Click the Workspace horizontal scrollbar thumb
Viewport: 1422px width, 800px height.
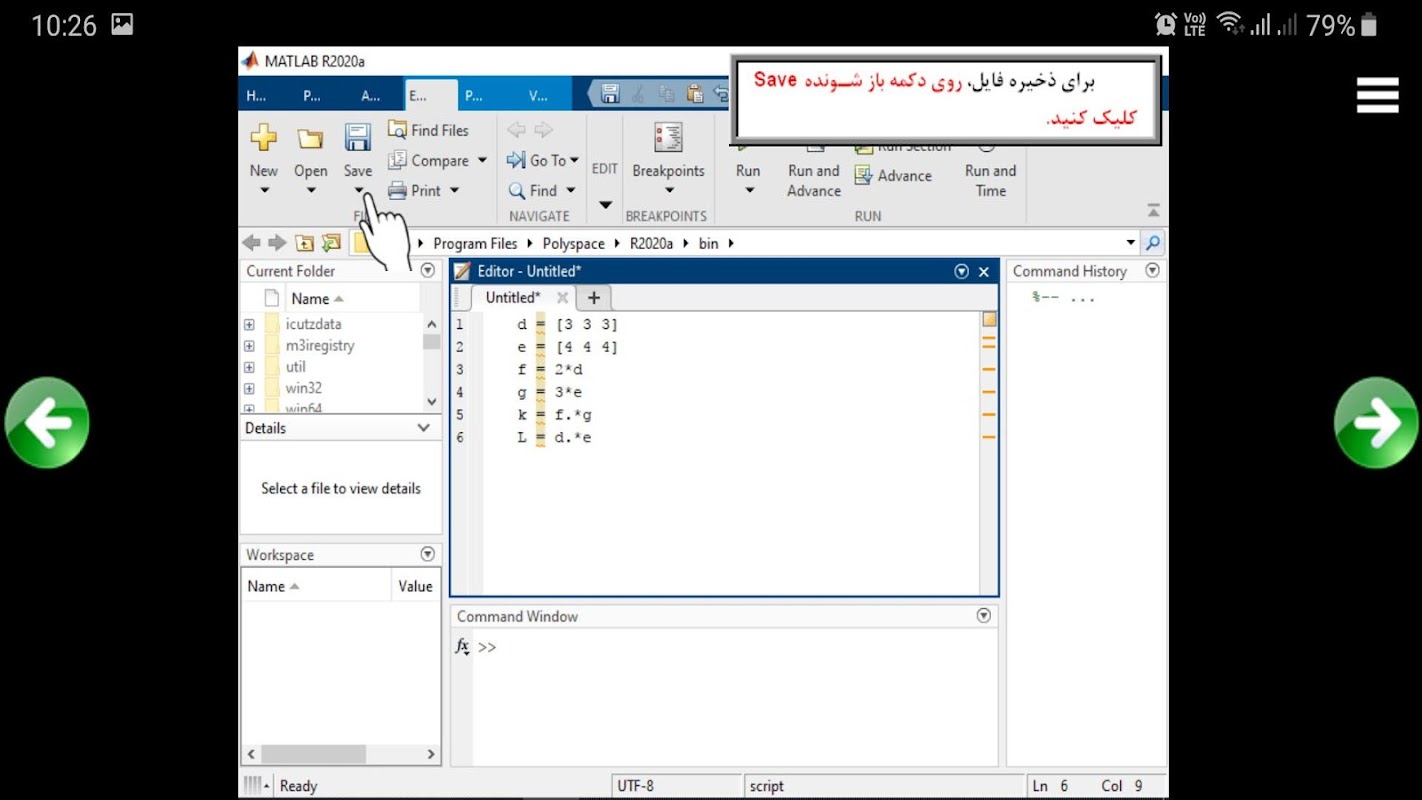tap(313, 754)
